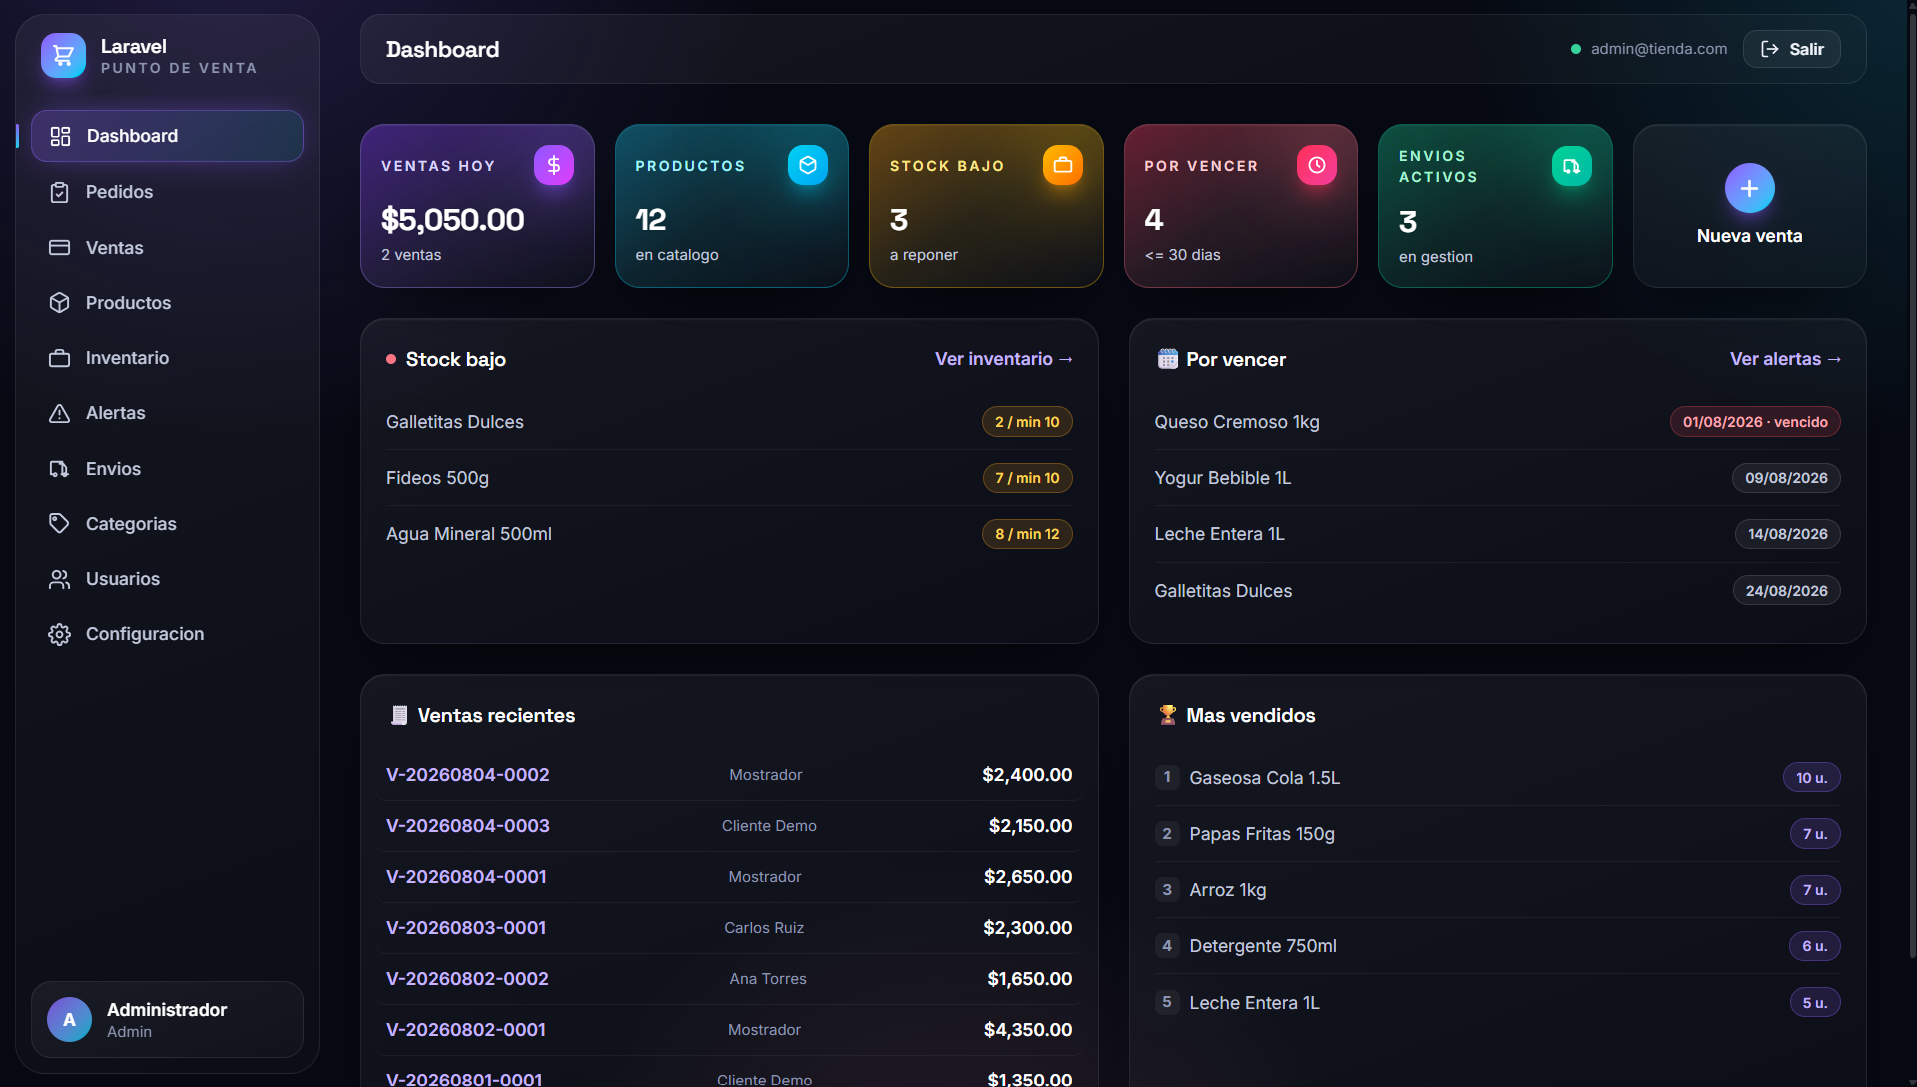The height and width of the screenshot is (1087, 1917).
Task: Click the Leche Entera 1L 14/08/2026 date badge
Action: click(1787, 534)
